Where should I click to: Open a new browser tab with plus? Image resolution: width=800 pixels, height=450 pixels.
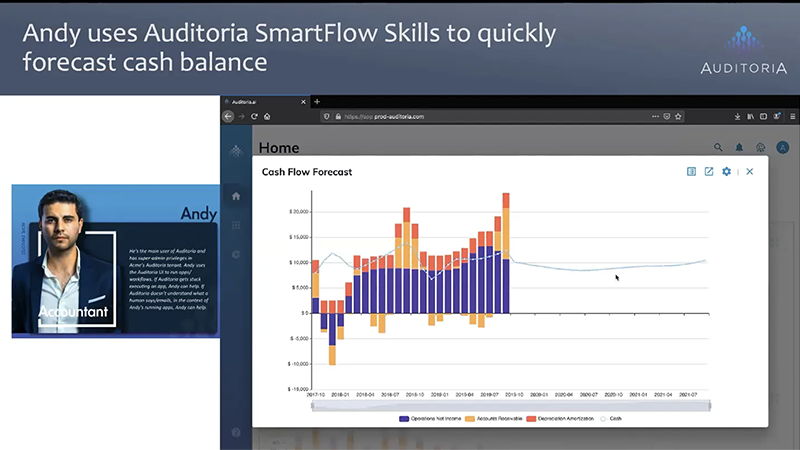[317, 102]
